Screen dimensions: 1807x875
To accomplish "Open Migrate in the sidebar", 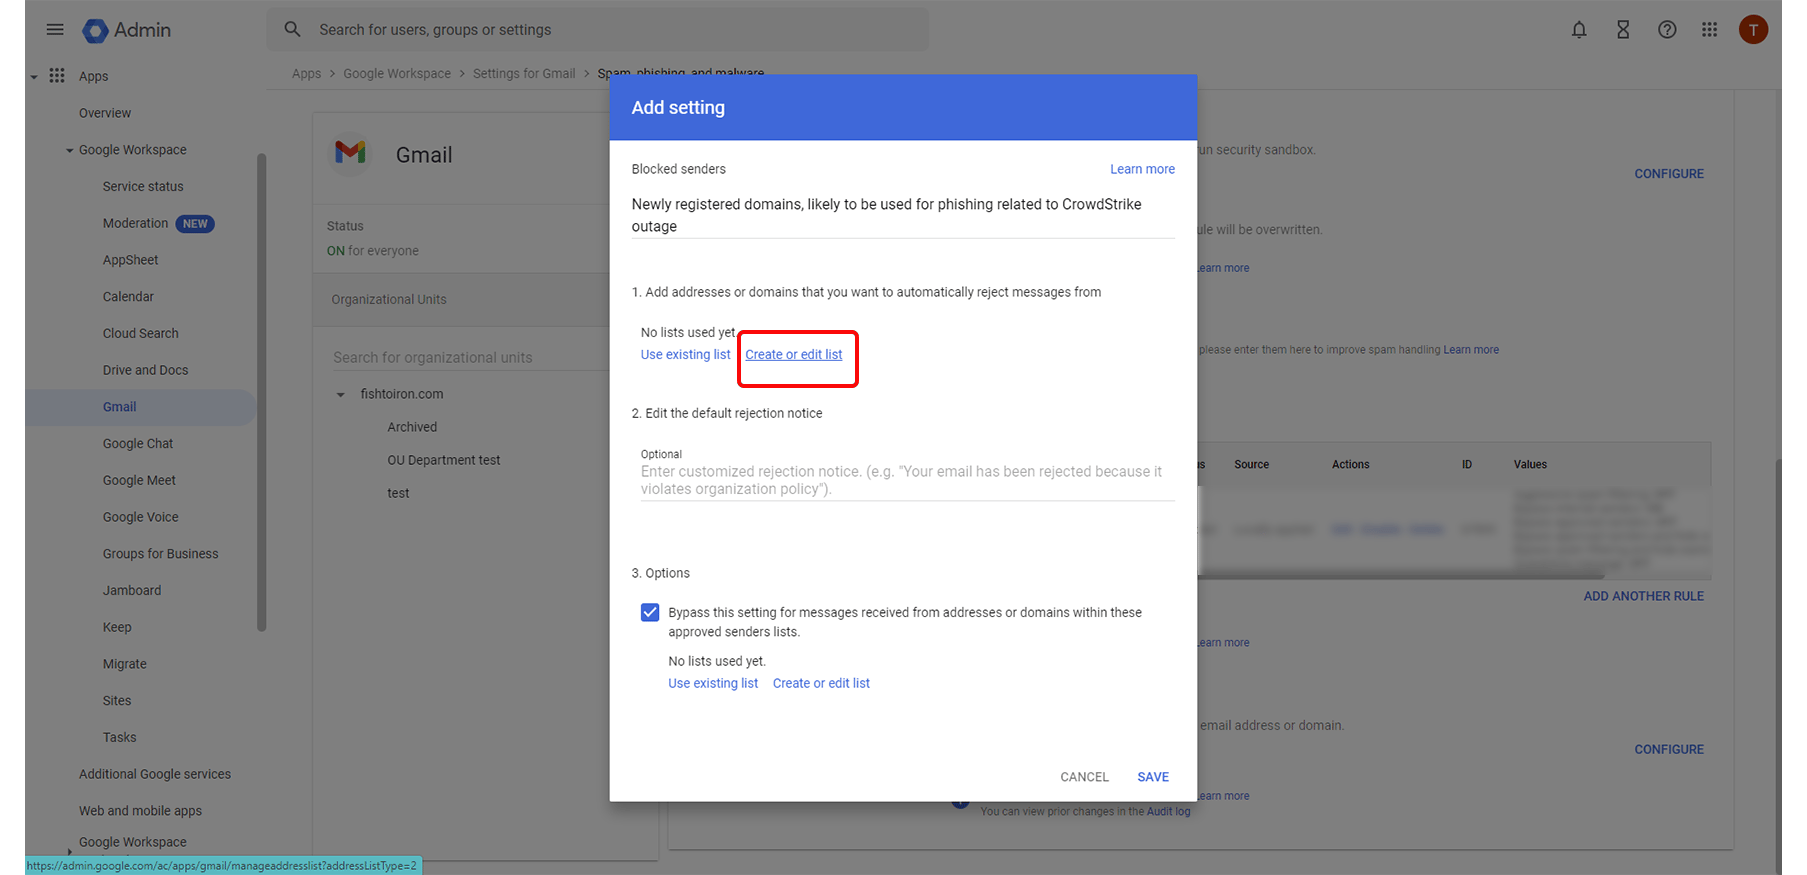I will pos(124,664).
